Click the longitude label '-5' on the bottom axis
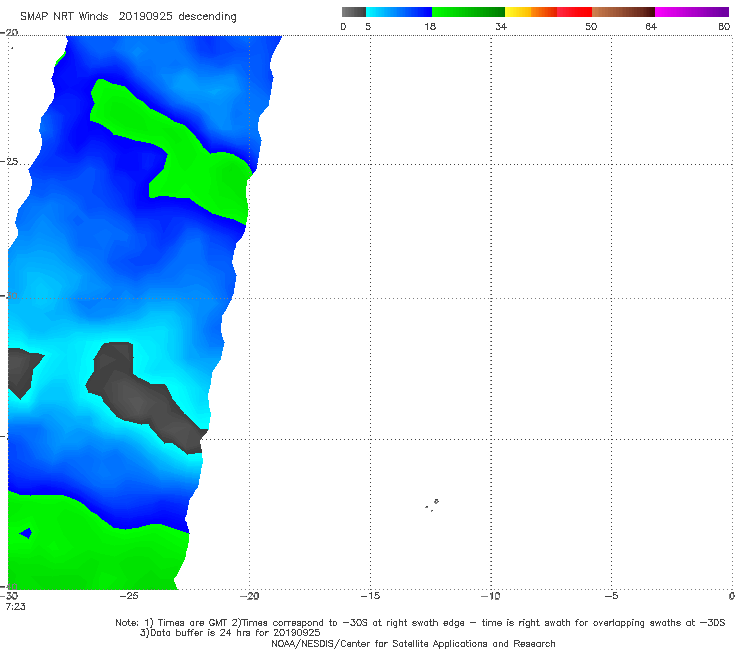 (x=612, y=596)
